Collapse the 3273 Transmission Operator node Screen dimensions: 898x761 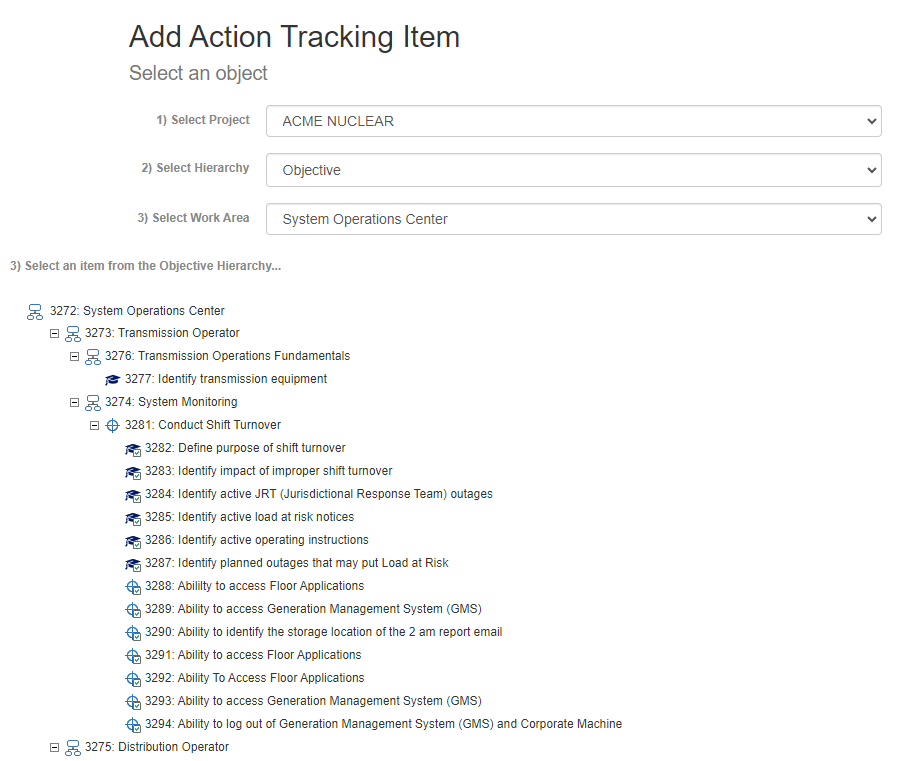point(55,334)
